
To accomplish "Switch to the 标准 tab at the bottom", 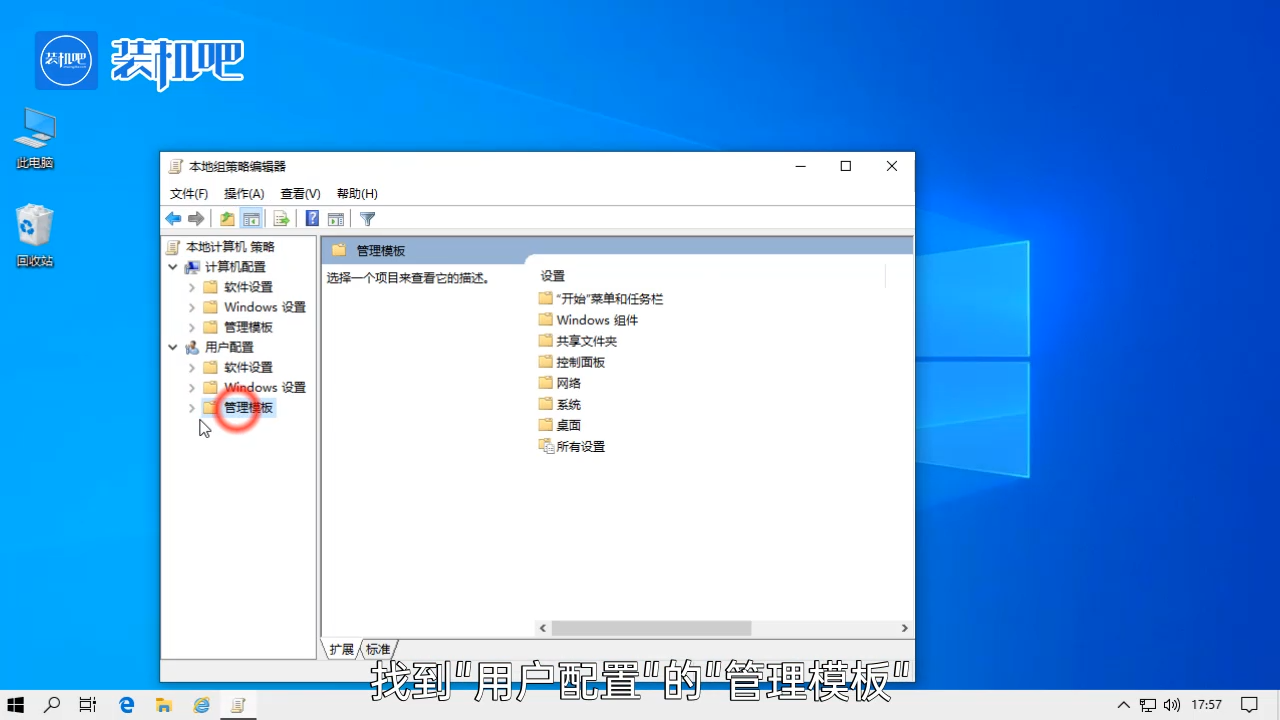I will click(x=378, y=649).
